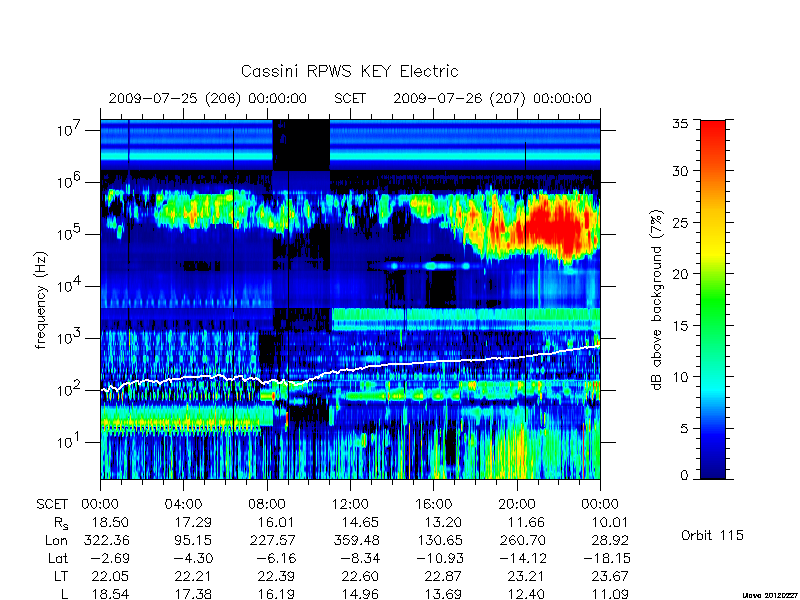Click the 0 color scale label
This screenshot has height=600, width=800.
coord(684,476)
